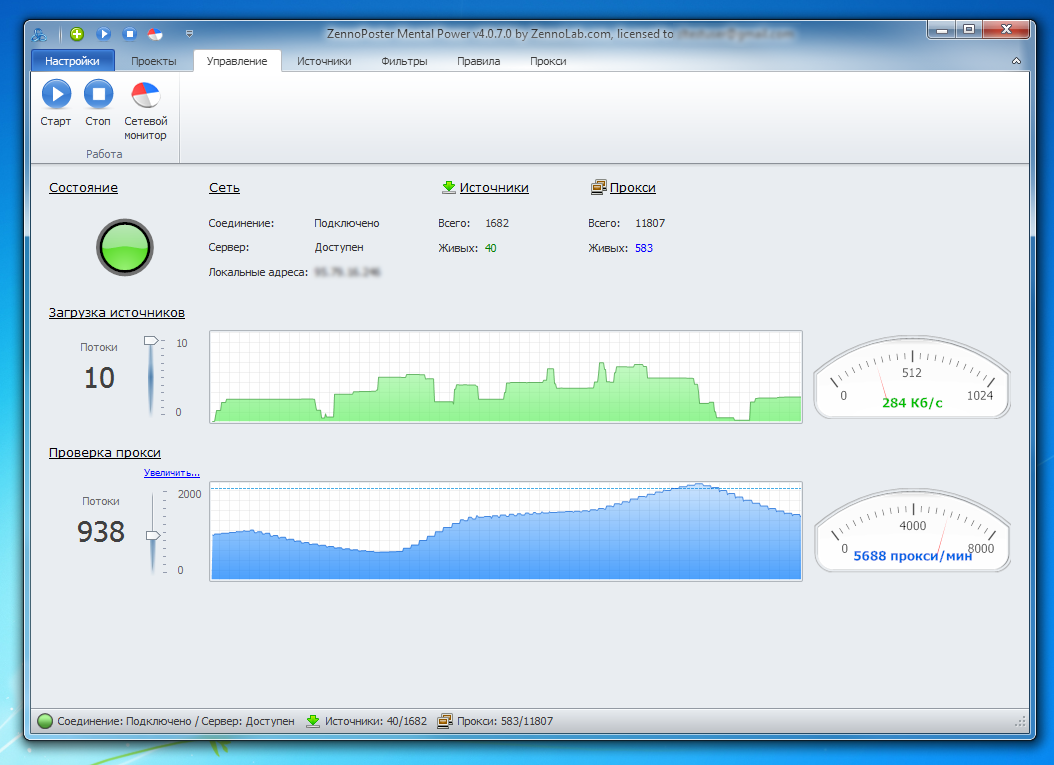1054x765 pixels.
Task: Click the green source loading graph
Action: coord(506,376)
